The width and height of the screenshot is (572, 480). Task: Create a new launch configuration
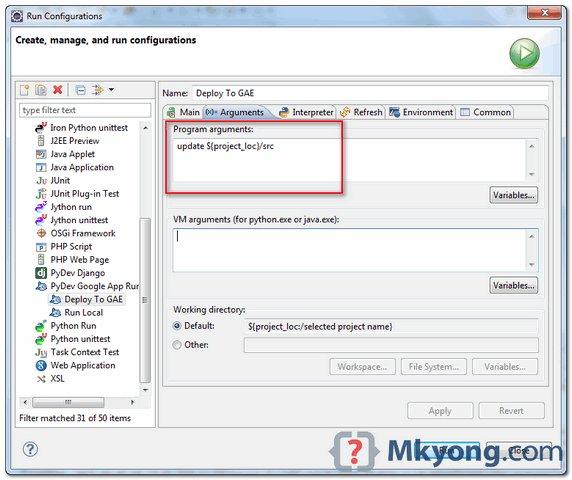point(25,90)
